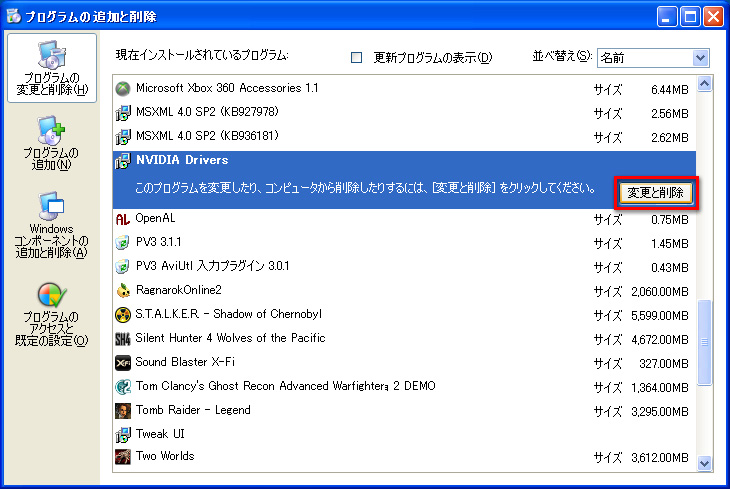
Task: Select the Silent Hunter 4 icon
Action: click(123, 339)
